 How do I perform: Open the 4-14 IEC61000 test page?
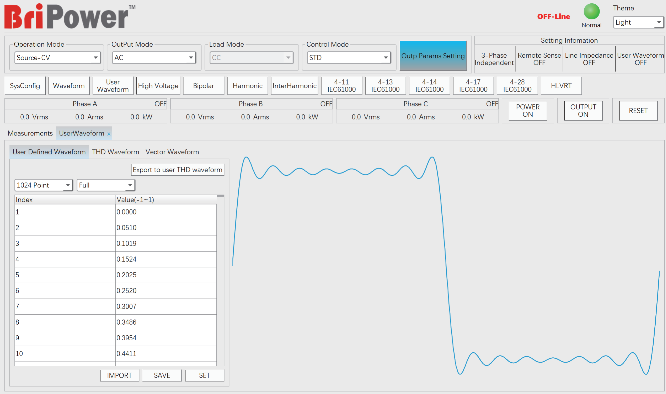(429, 86)
